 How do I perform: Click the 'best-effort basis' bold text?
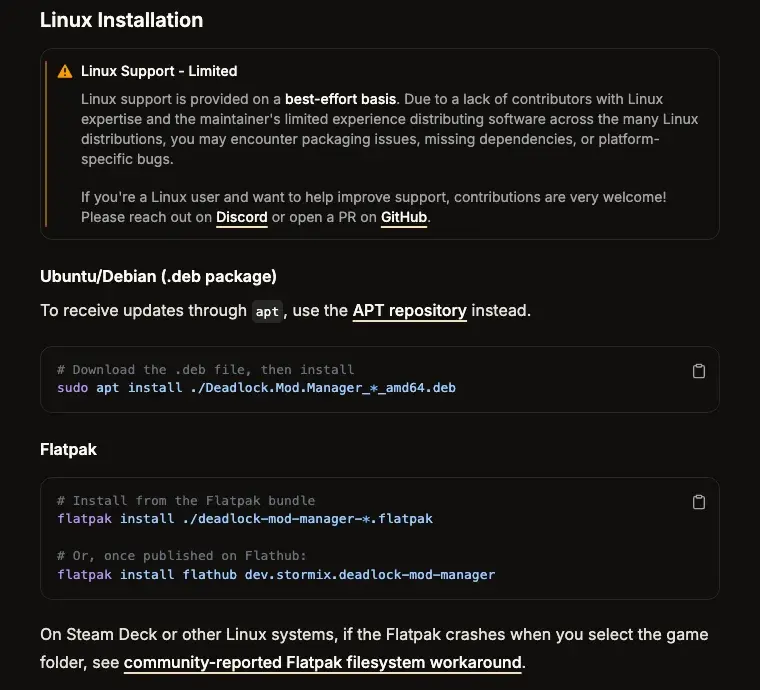coord(340,99)
